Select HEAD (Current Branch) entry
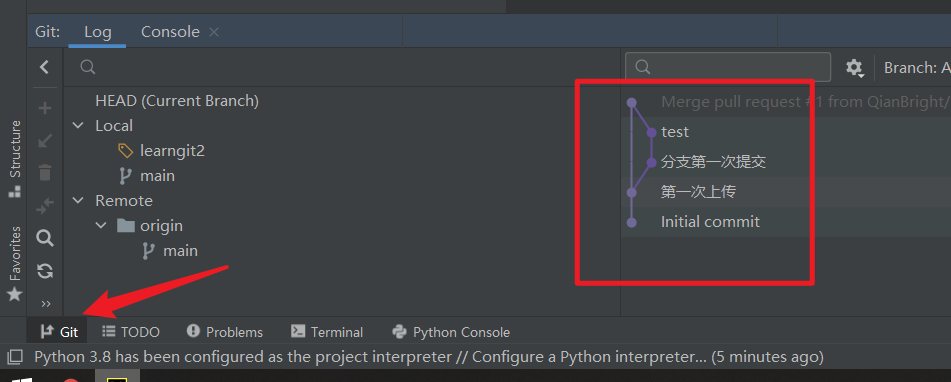Viewport: 951px width, 382px height. [177, 101]
